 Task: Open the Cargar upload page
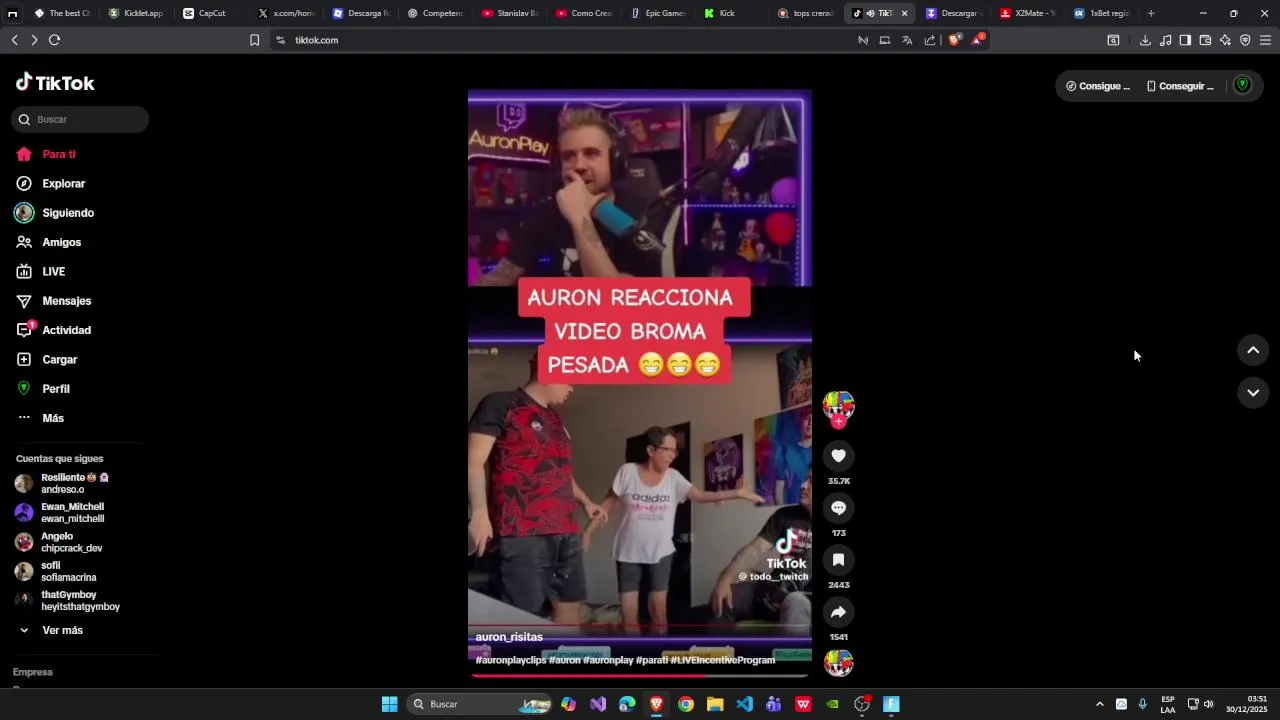tap(47, 359)
